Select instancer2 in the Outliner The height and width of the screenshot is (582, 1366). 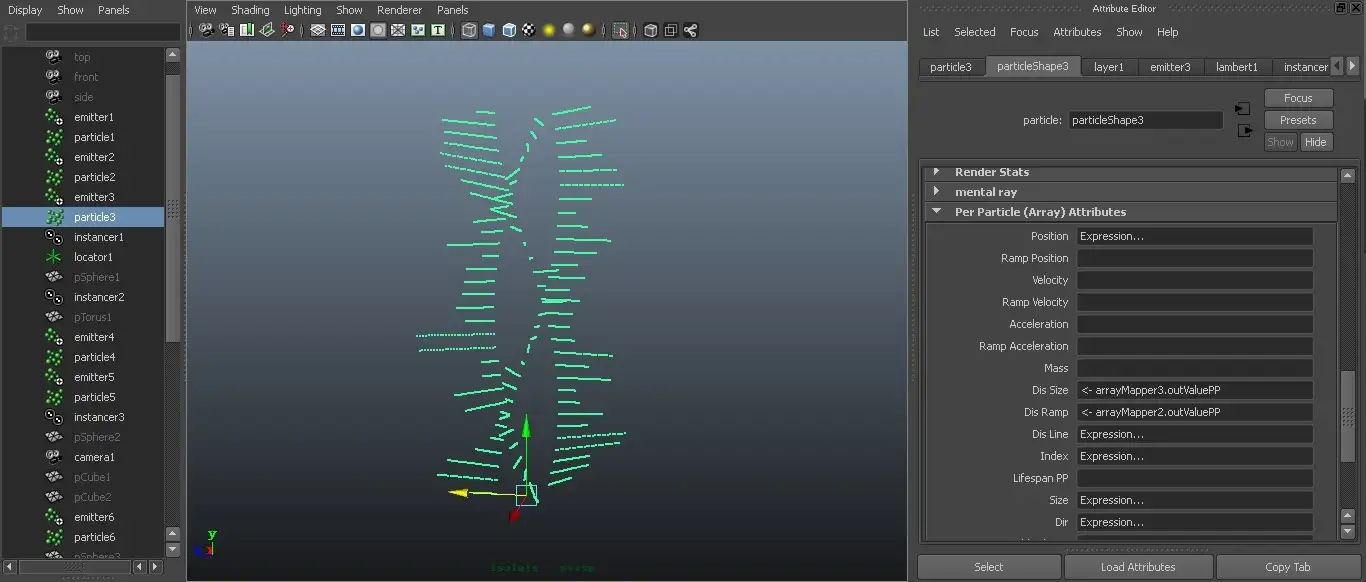99,297
